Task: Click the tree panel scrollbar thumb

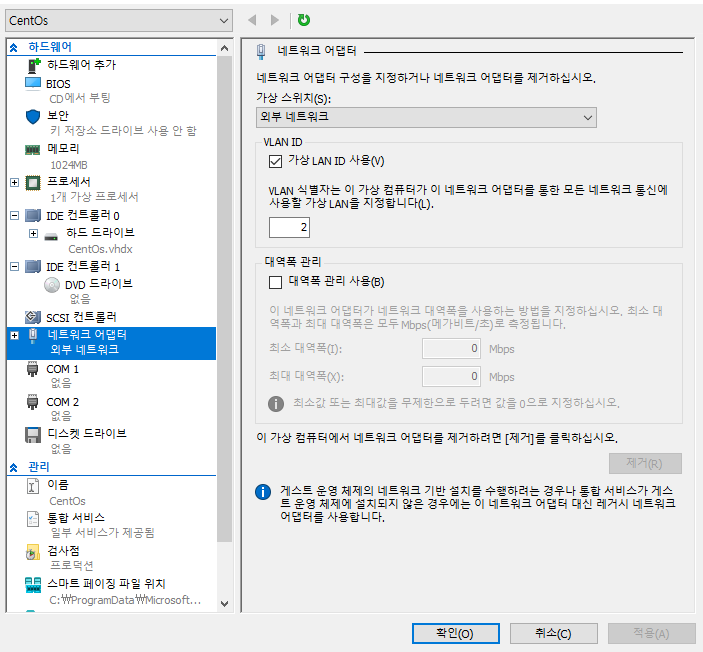Action: tap(225, 298)
